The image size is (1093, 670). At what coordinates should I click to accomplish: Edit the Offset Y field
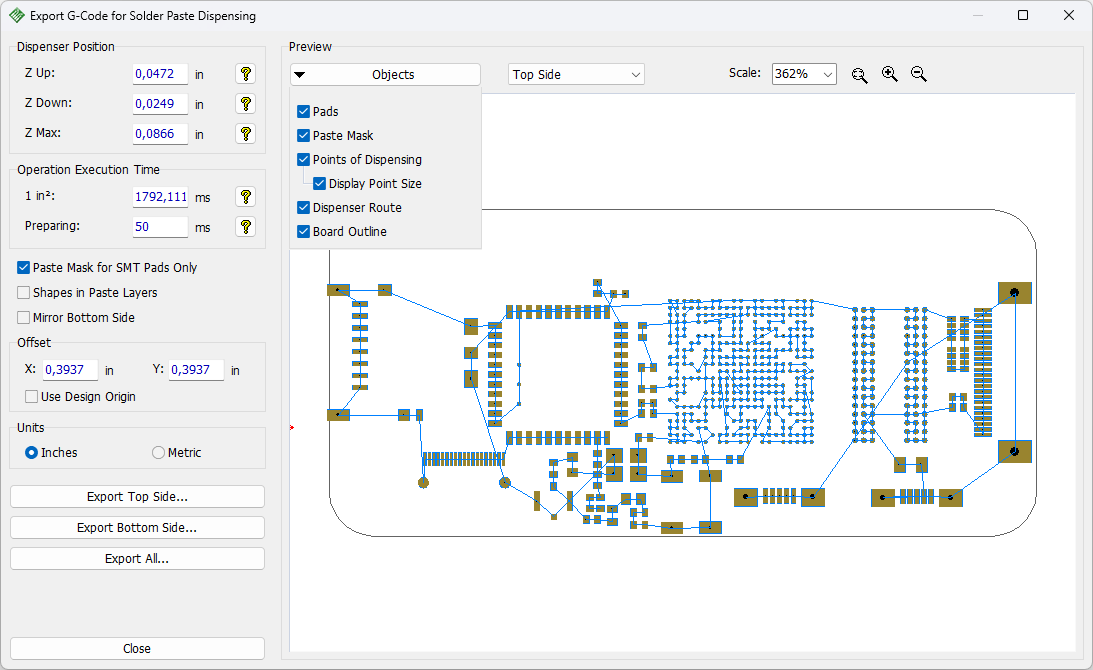(197, 370)
